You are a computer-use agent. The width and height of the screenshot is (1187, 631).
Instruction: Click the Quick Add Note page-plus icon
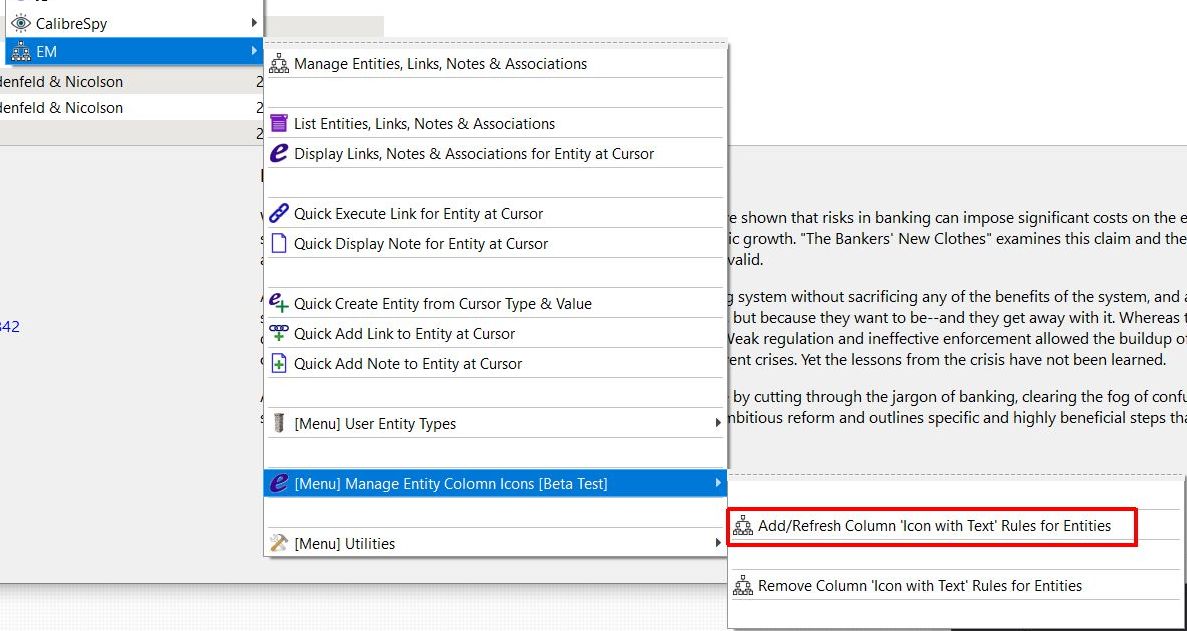coord(279,364)
